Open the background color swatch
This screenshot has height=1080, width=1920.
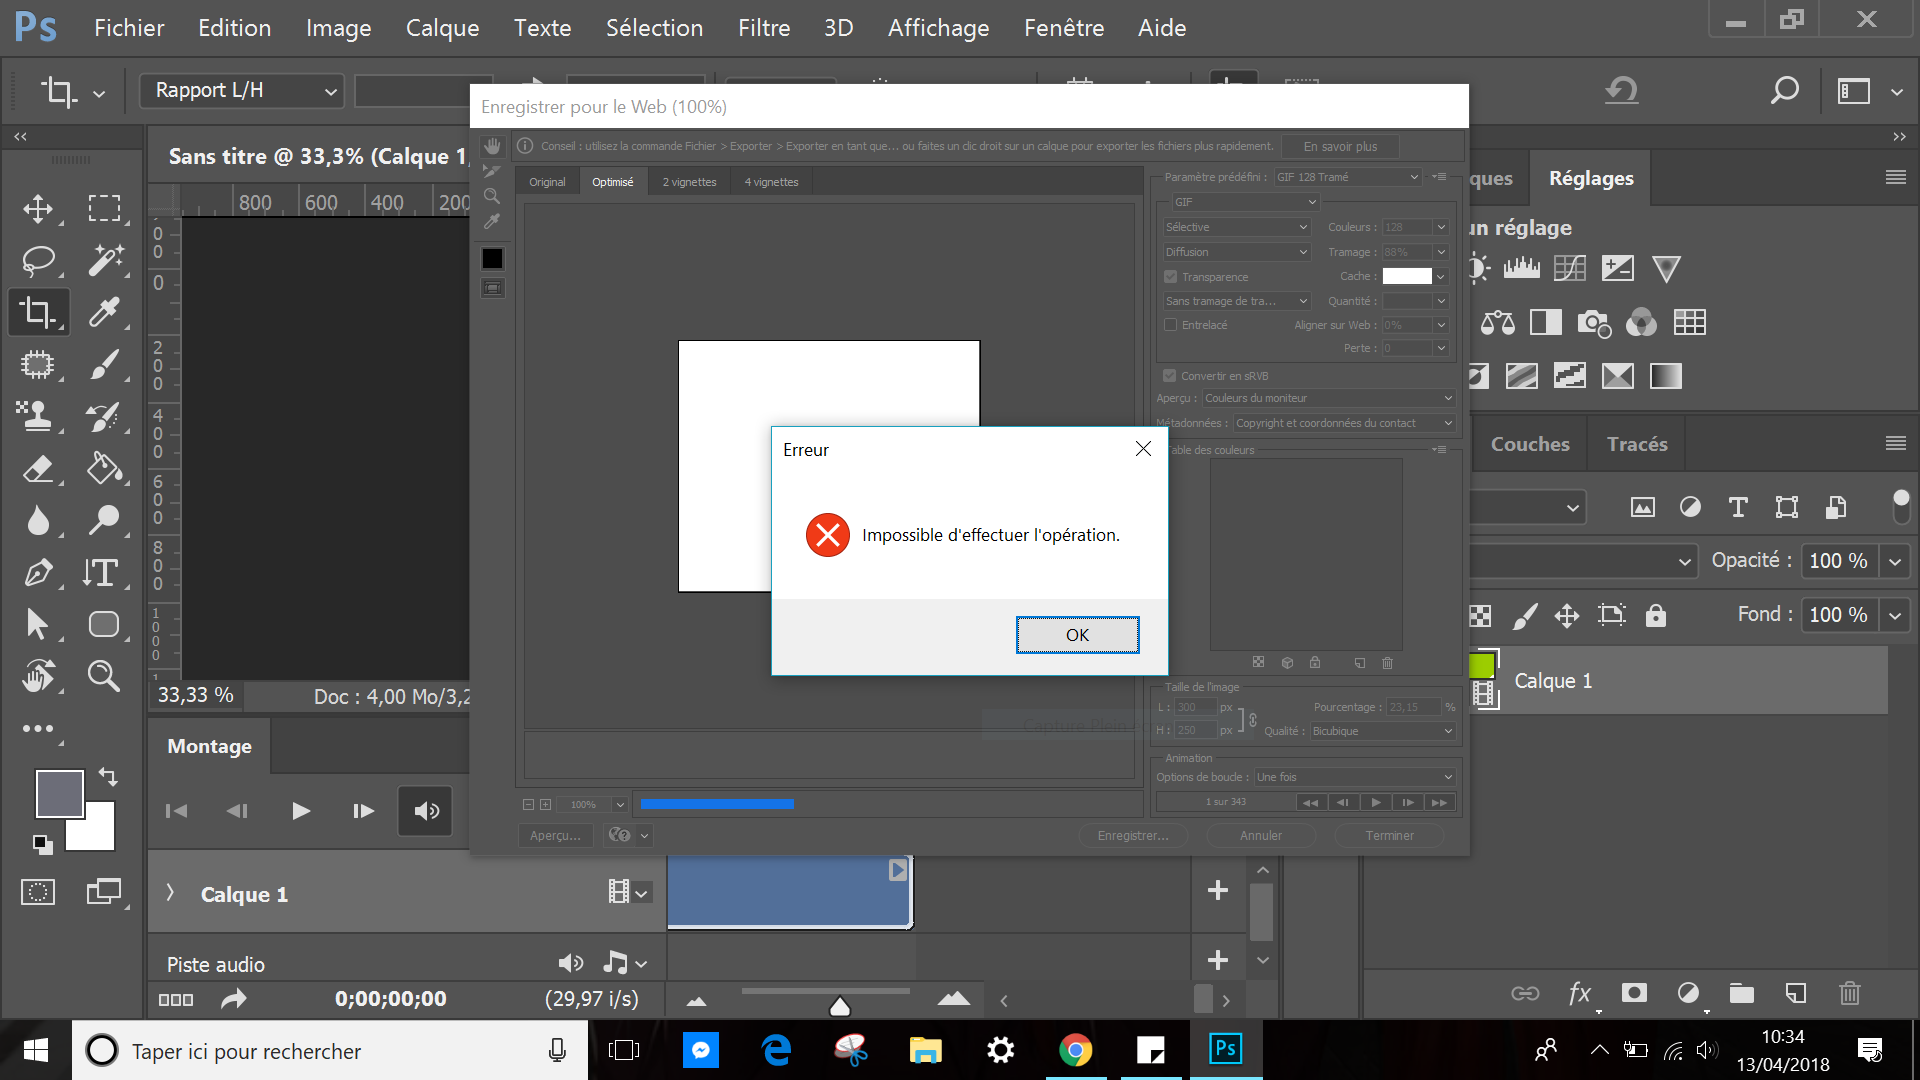tap(99, 834)
